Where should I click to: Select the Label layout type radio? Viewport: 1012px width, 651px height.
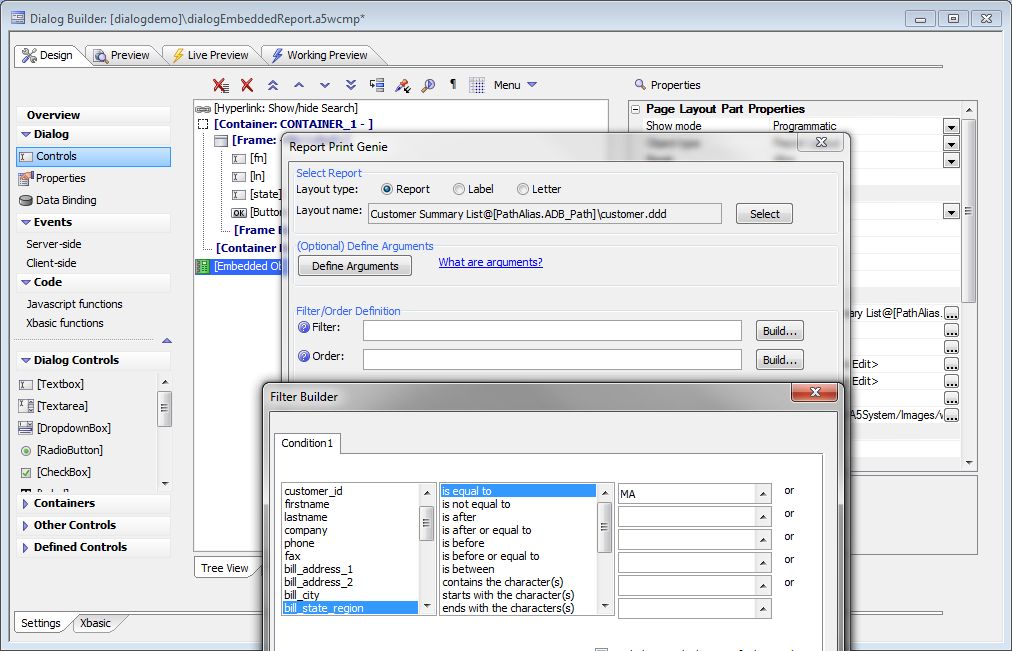coord(458,189)
